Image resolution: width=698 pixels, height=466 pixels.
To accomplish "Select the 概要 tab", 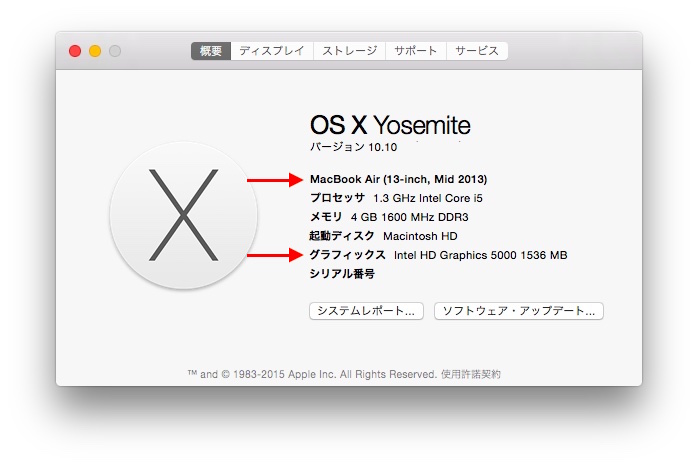I will (211, 51).
